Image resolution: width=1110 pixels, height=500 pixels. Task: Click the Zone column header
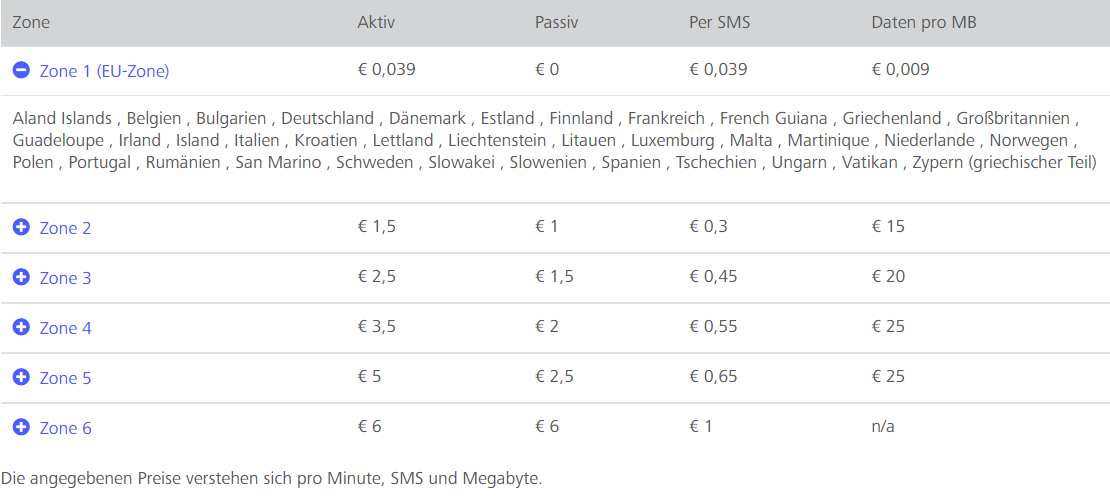pos(31,22)
